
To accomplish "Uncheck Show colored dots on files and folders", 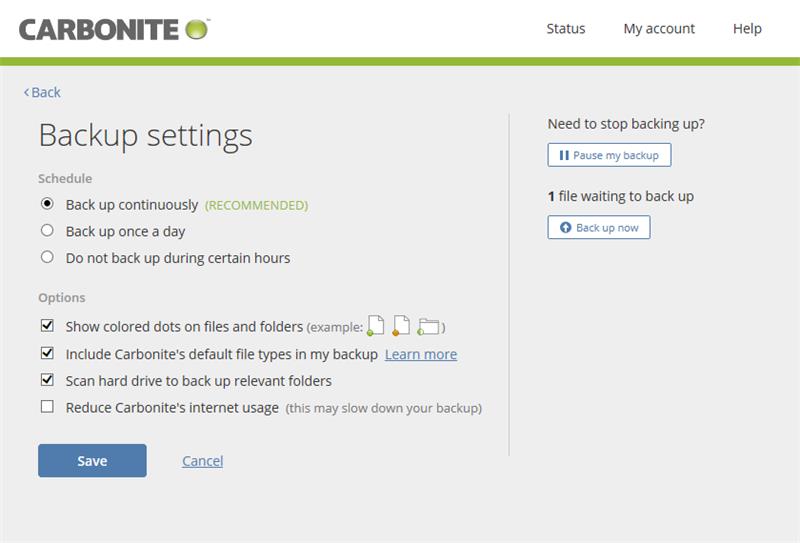I will click(47, 325).
